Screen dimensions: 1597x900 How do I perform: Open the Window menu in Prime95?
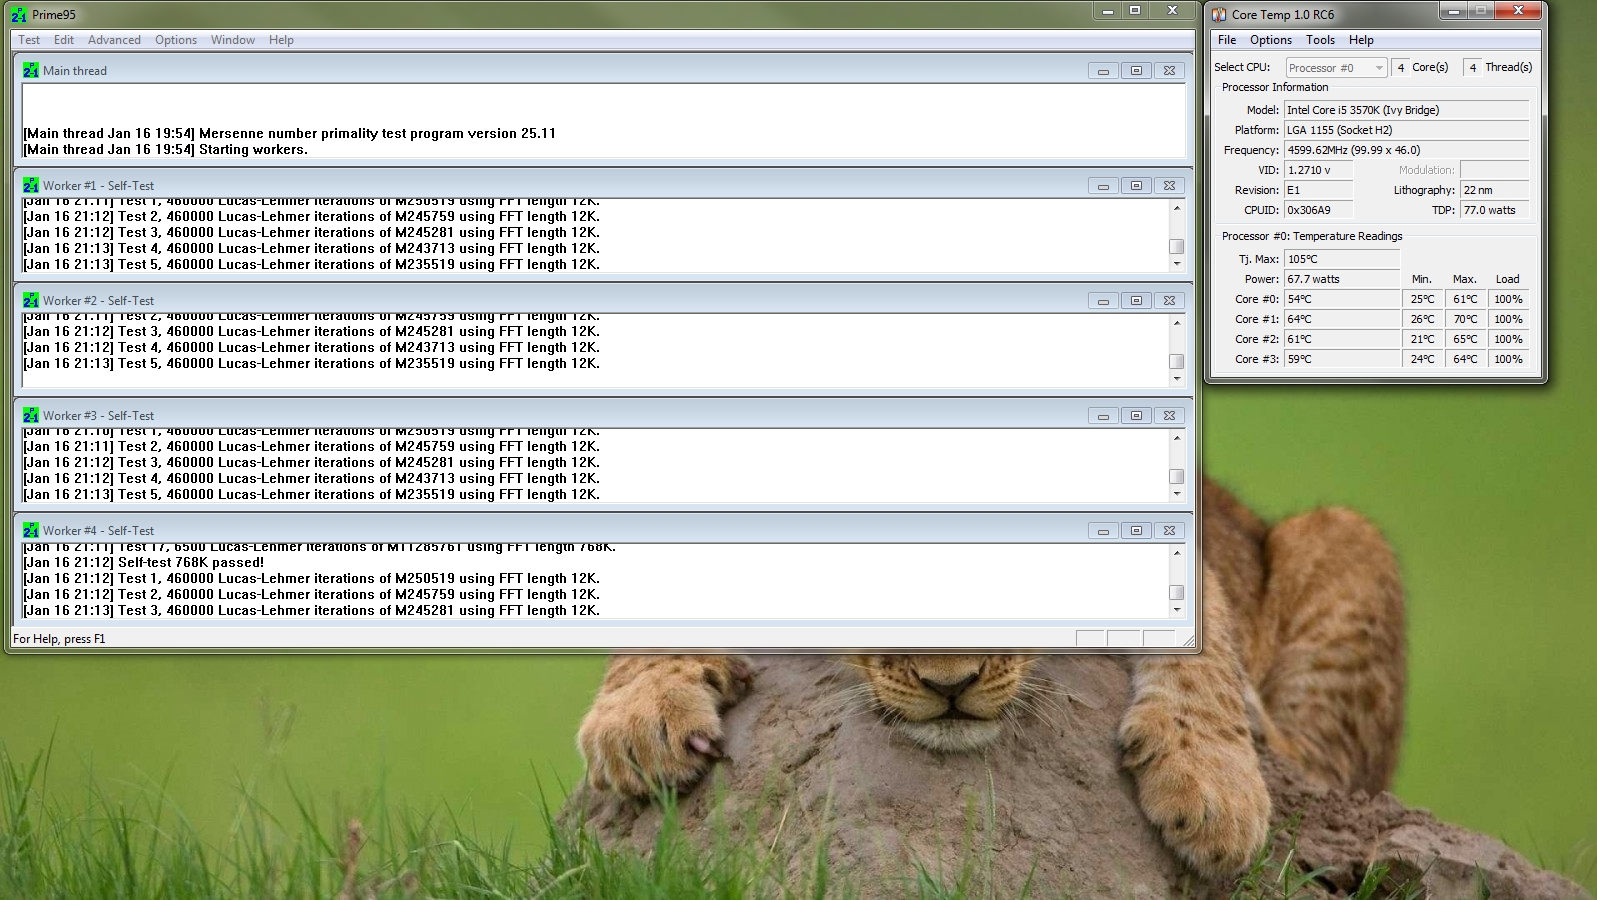click(232, 40)
